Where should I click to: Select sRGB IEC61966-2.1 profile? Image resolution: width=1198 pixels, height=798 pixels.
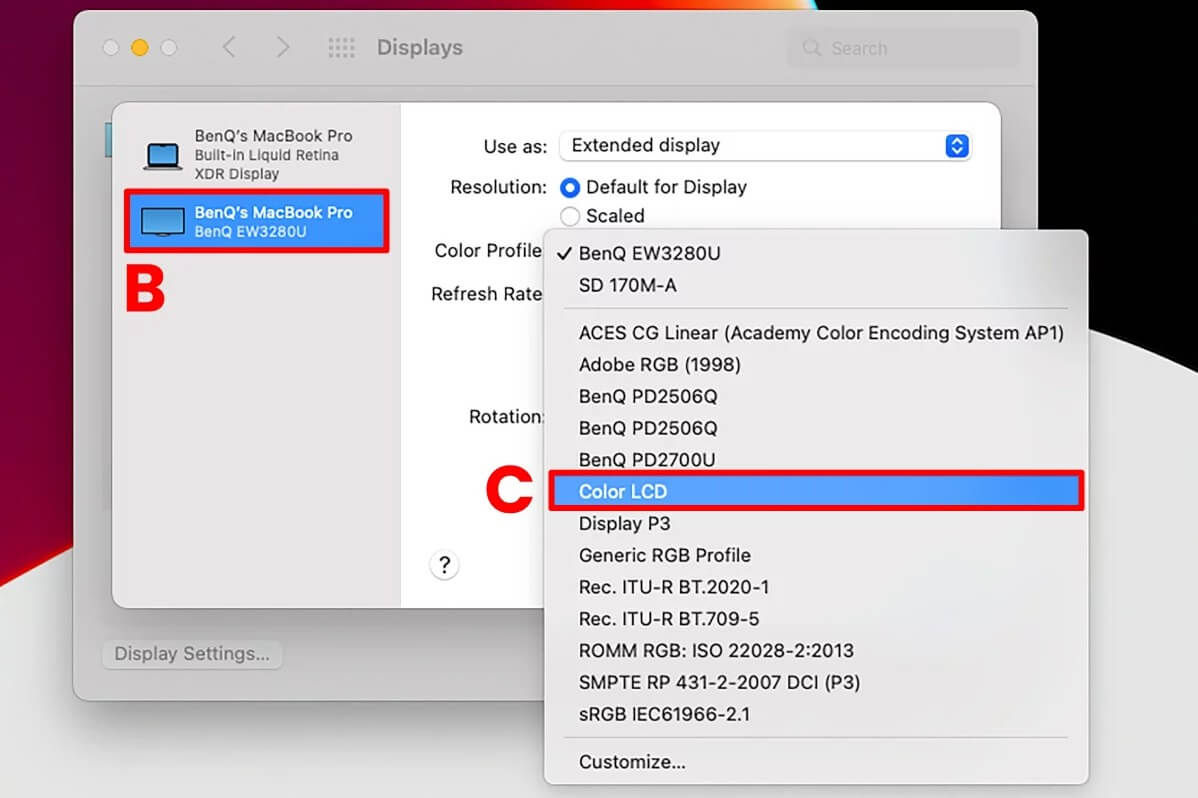815,714
